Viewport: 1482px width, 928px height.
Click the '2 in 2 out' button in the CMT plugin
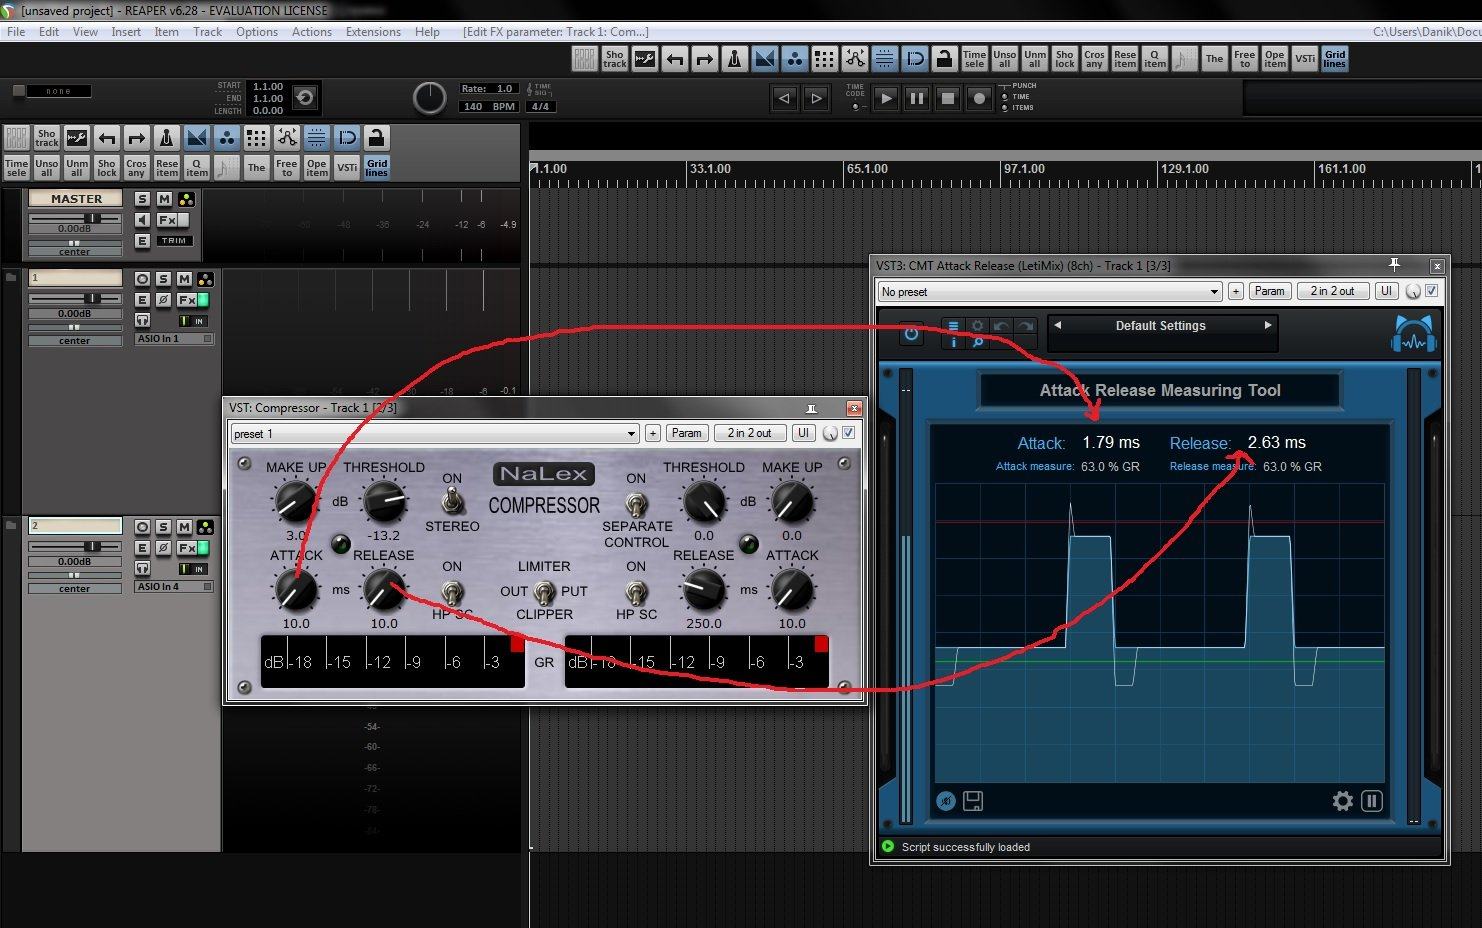1332,291
